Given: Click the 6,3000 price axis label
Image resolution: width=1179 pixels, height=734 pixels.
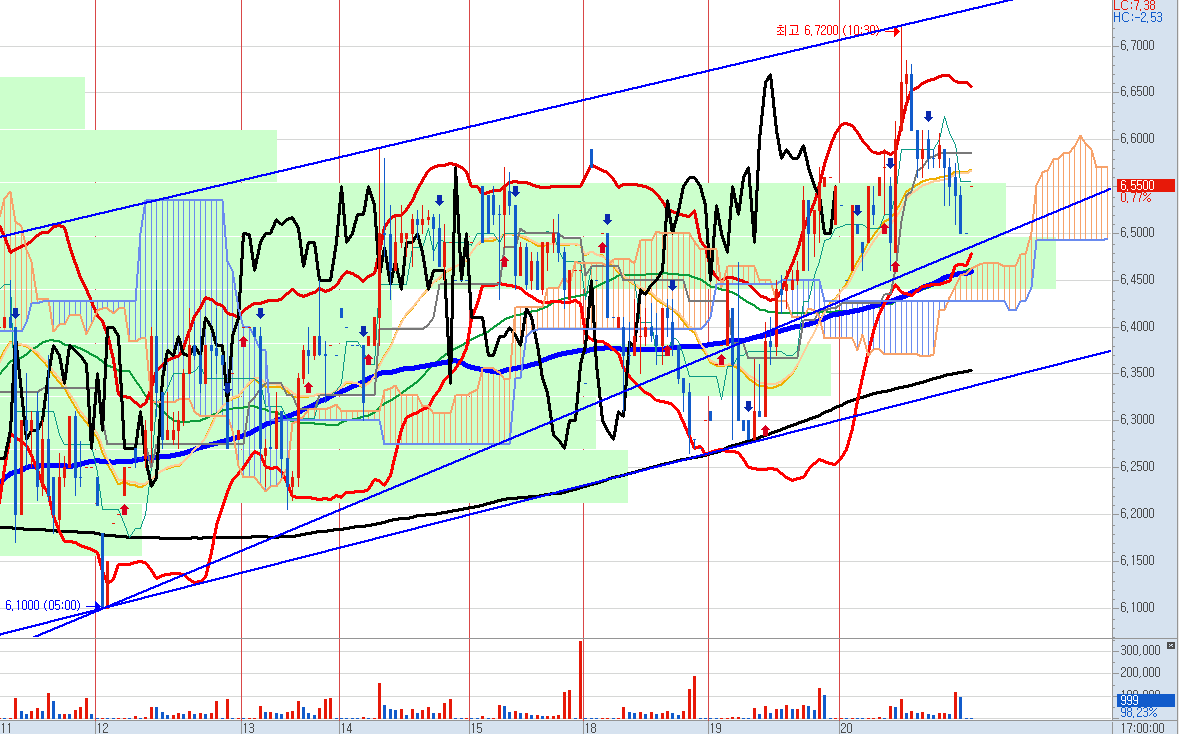Looking at the screenshot, I should tap(1137, 420).
